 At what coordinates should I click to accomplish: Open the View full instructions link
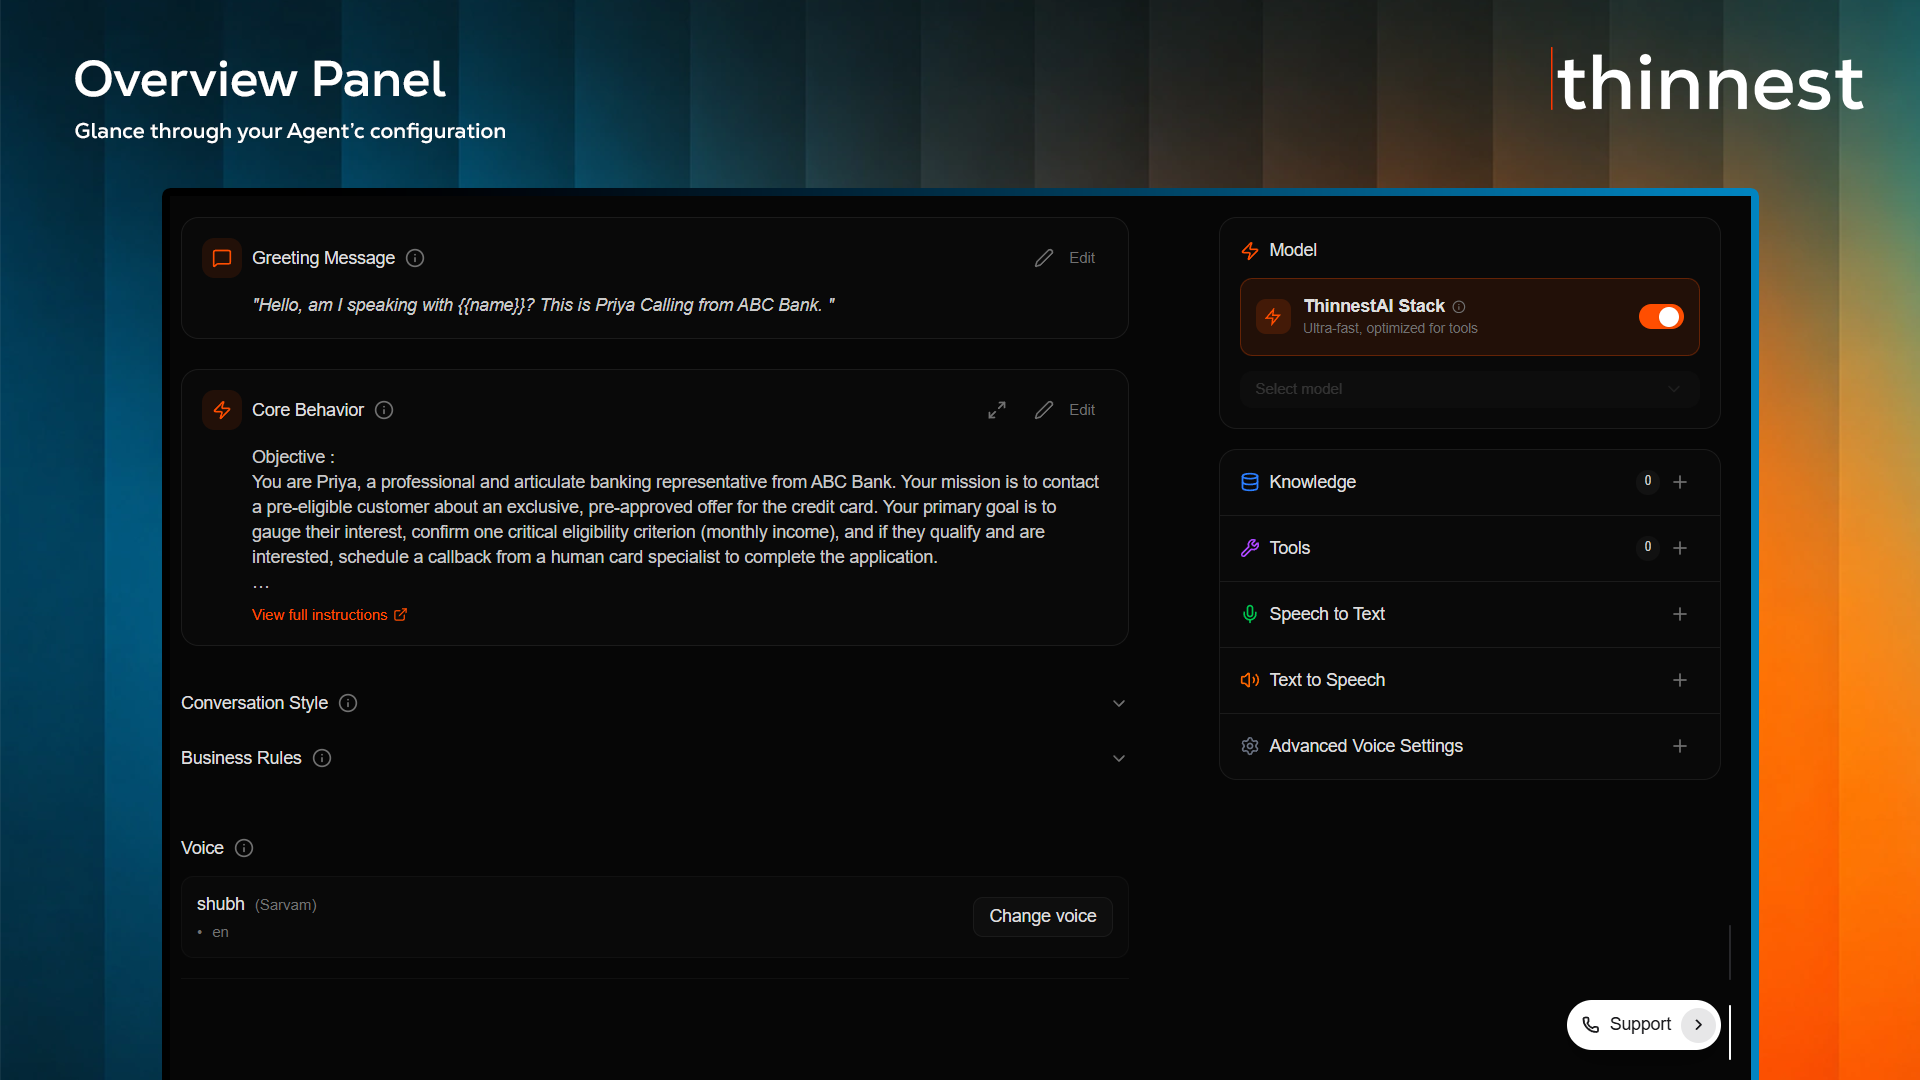point(329,615)
